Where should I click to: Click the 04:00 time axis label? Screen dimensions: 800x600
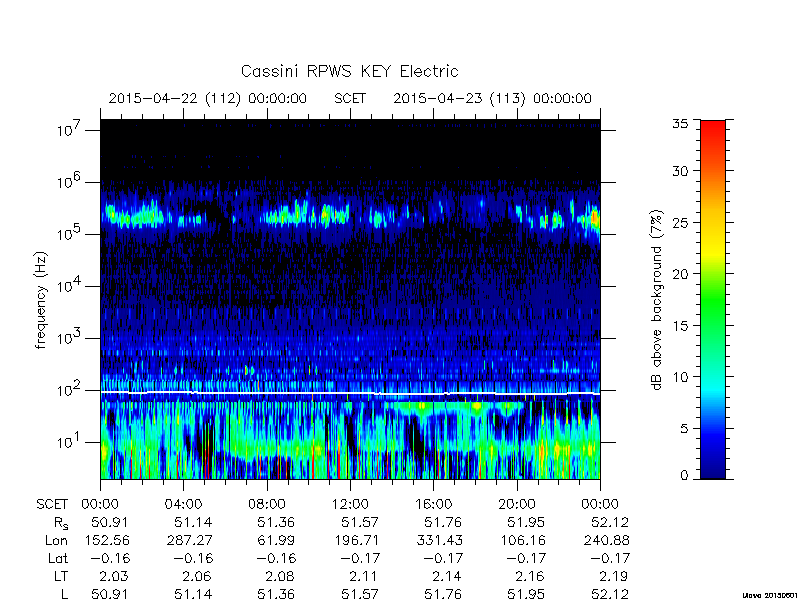pyautogui.click(x=183, y=504)
